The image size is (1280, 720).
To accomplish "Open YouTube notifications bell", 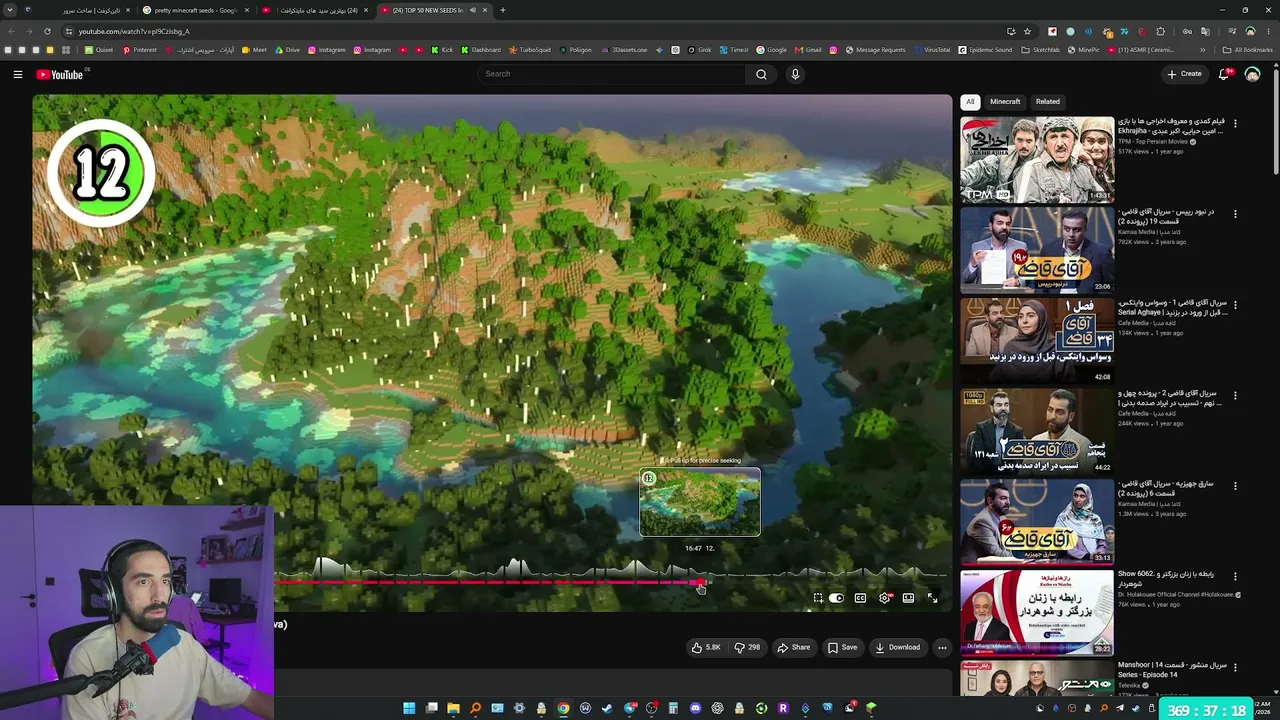I will pos(1224,74).
